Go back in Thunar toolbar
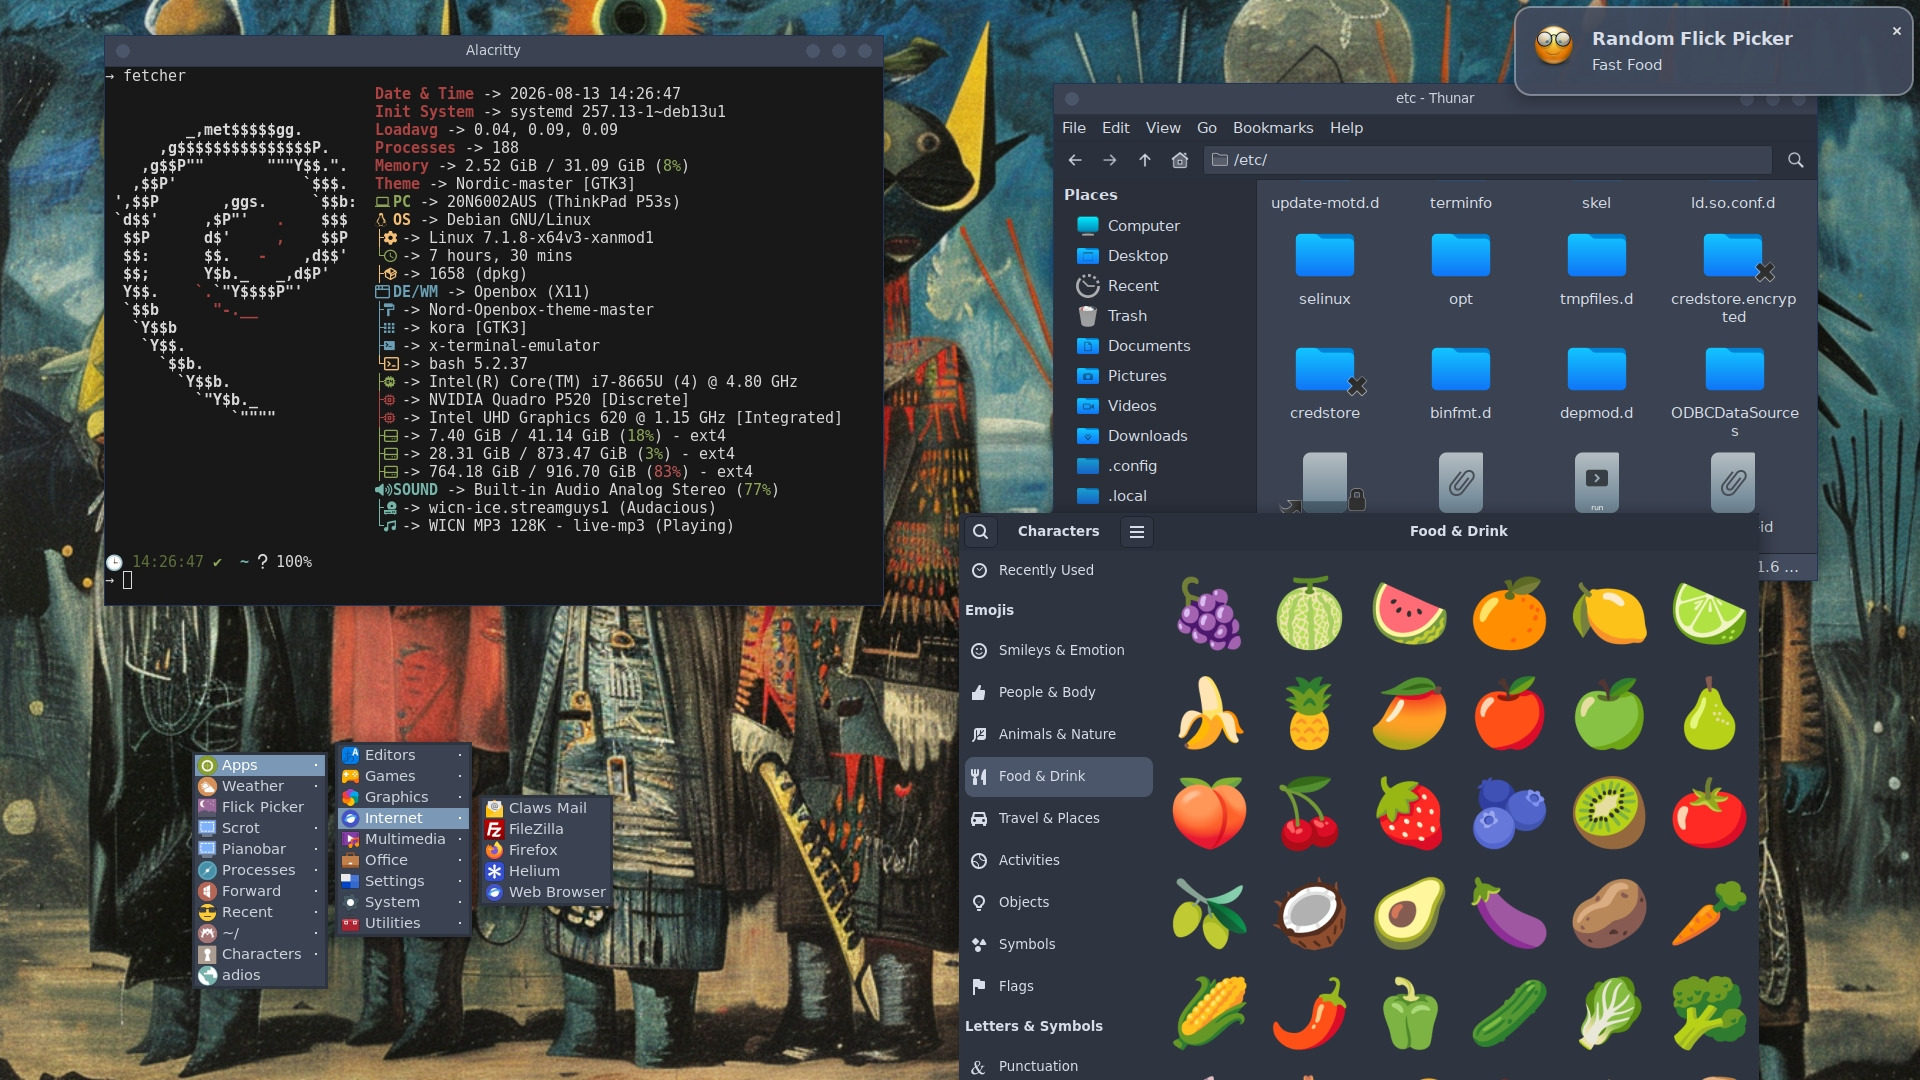This screenshot has height=1080, width=1920. pyautogui.click(x=1075, y=160)
